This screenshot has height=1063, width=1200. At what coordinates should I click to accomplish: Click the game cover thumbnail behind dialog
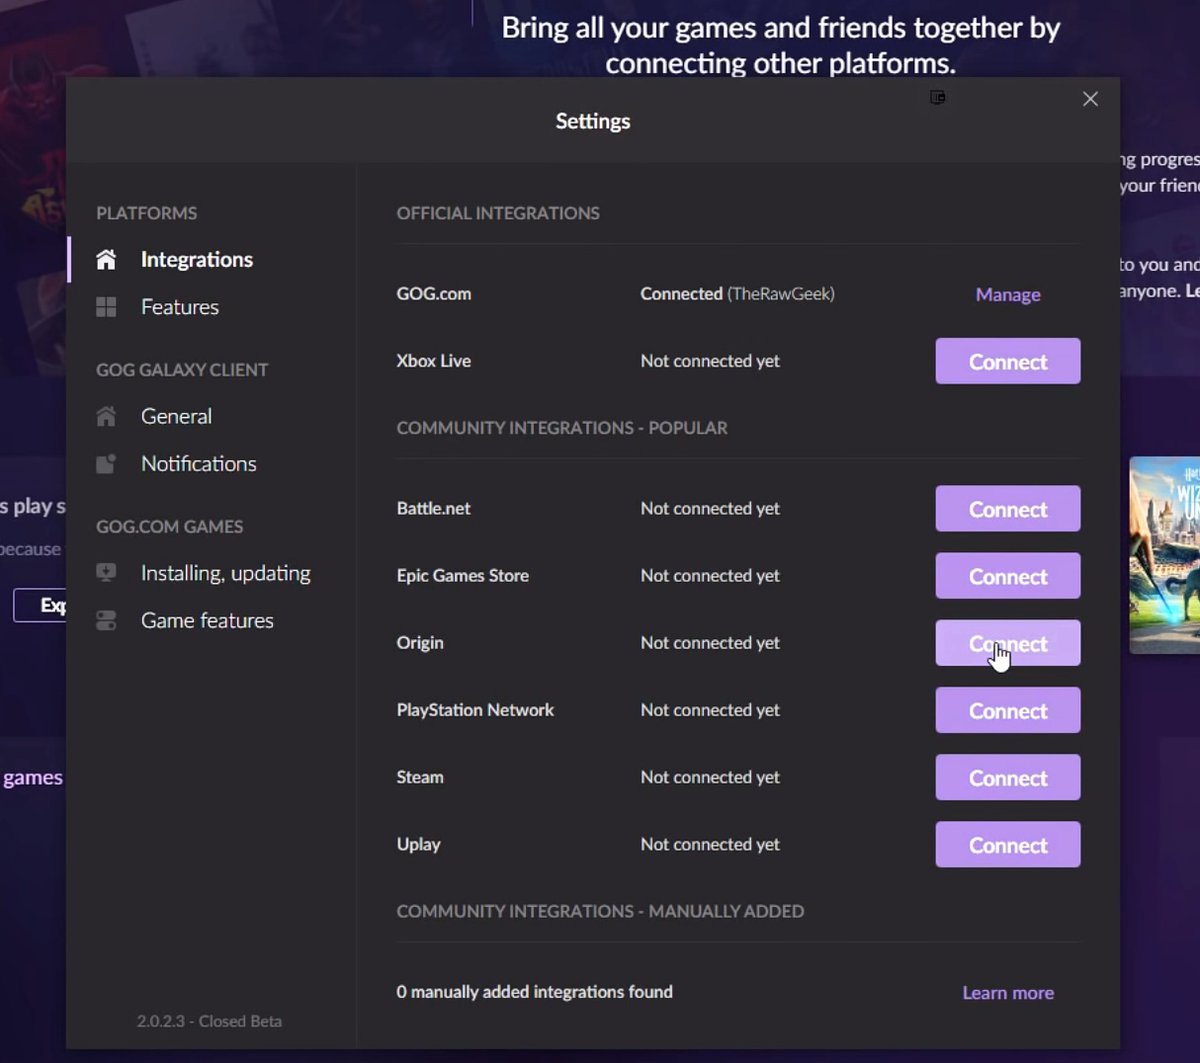(x=1164, y=555)
